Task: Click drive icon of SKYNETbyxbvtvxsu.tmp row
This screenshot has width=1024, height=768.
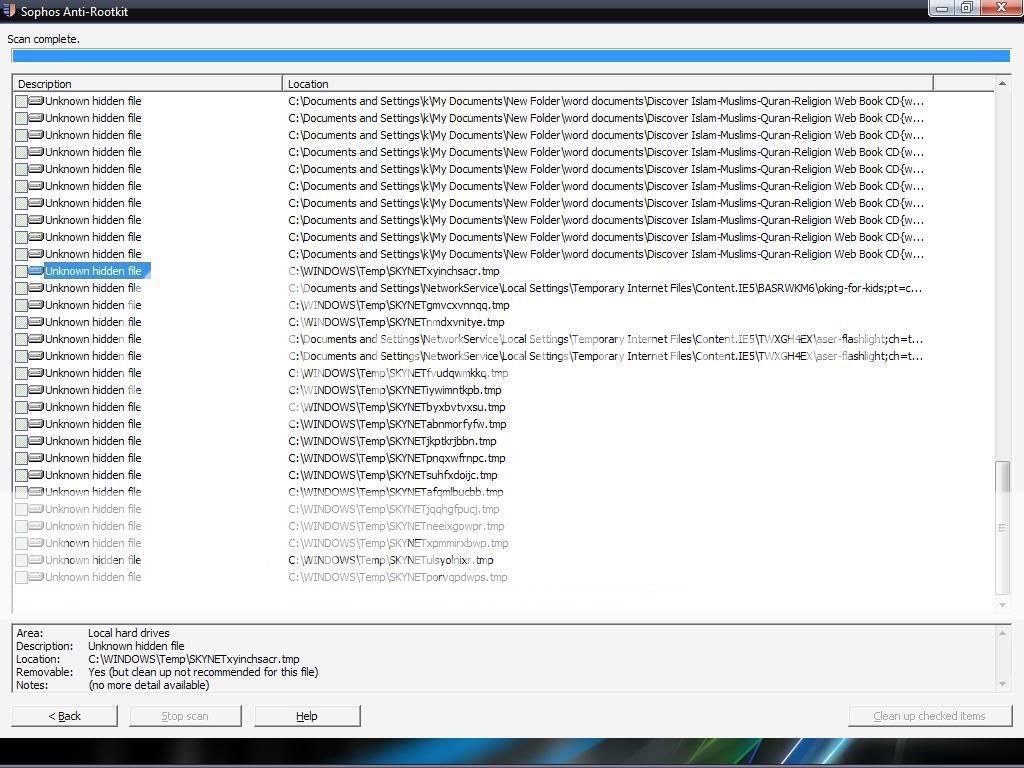Action: tap(36, 407)
